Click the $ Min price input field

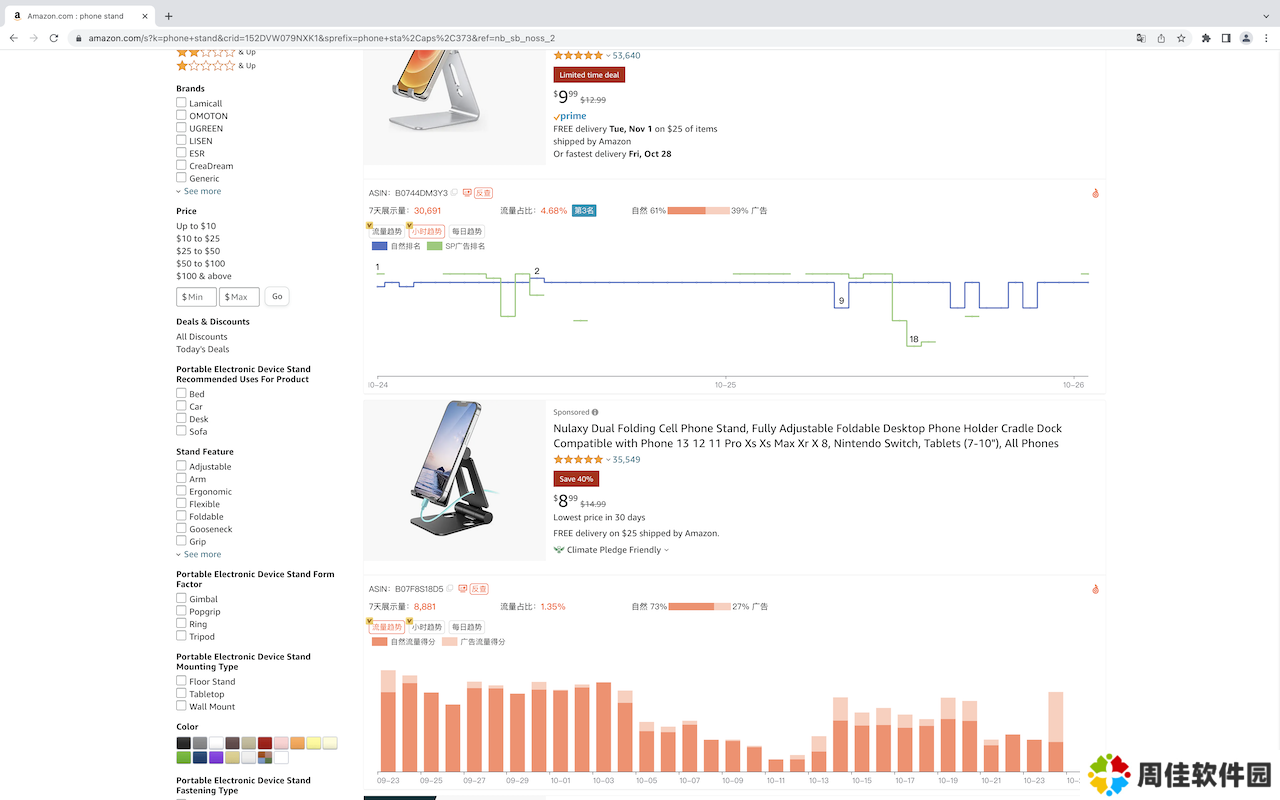[x=196, y=297]
